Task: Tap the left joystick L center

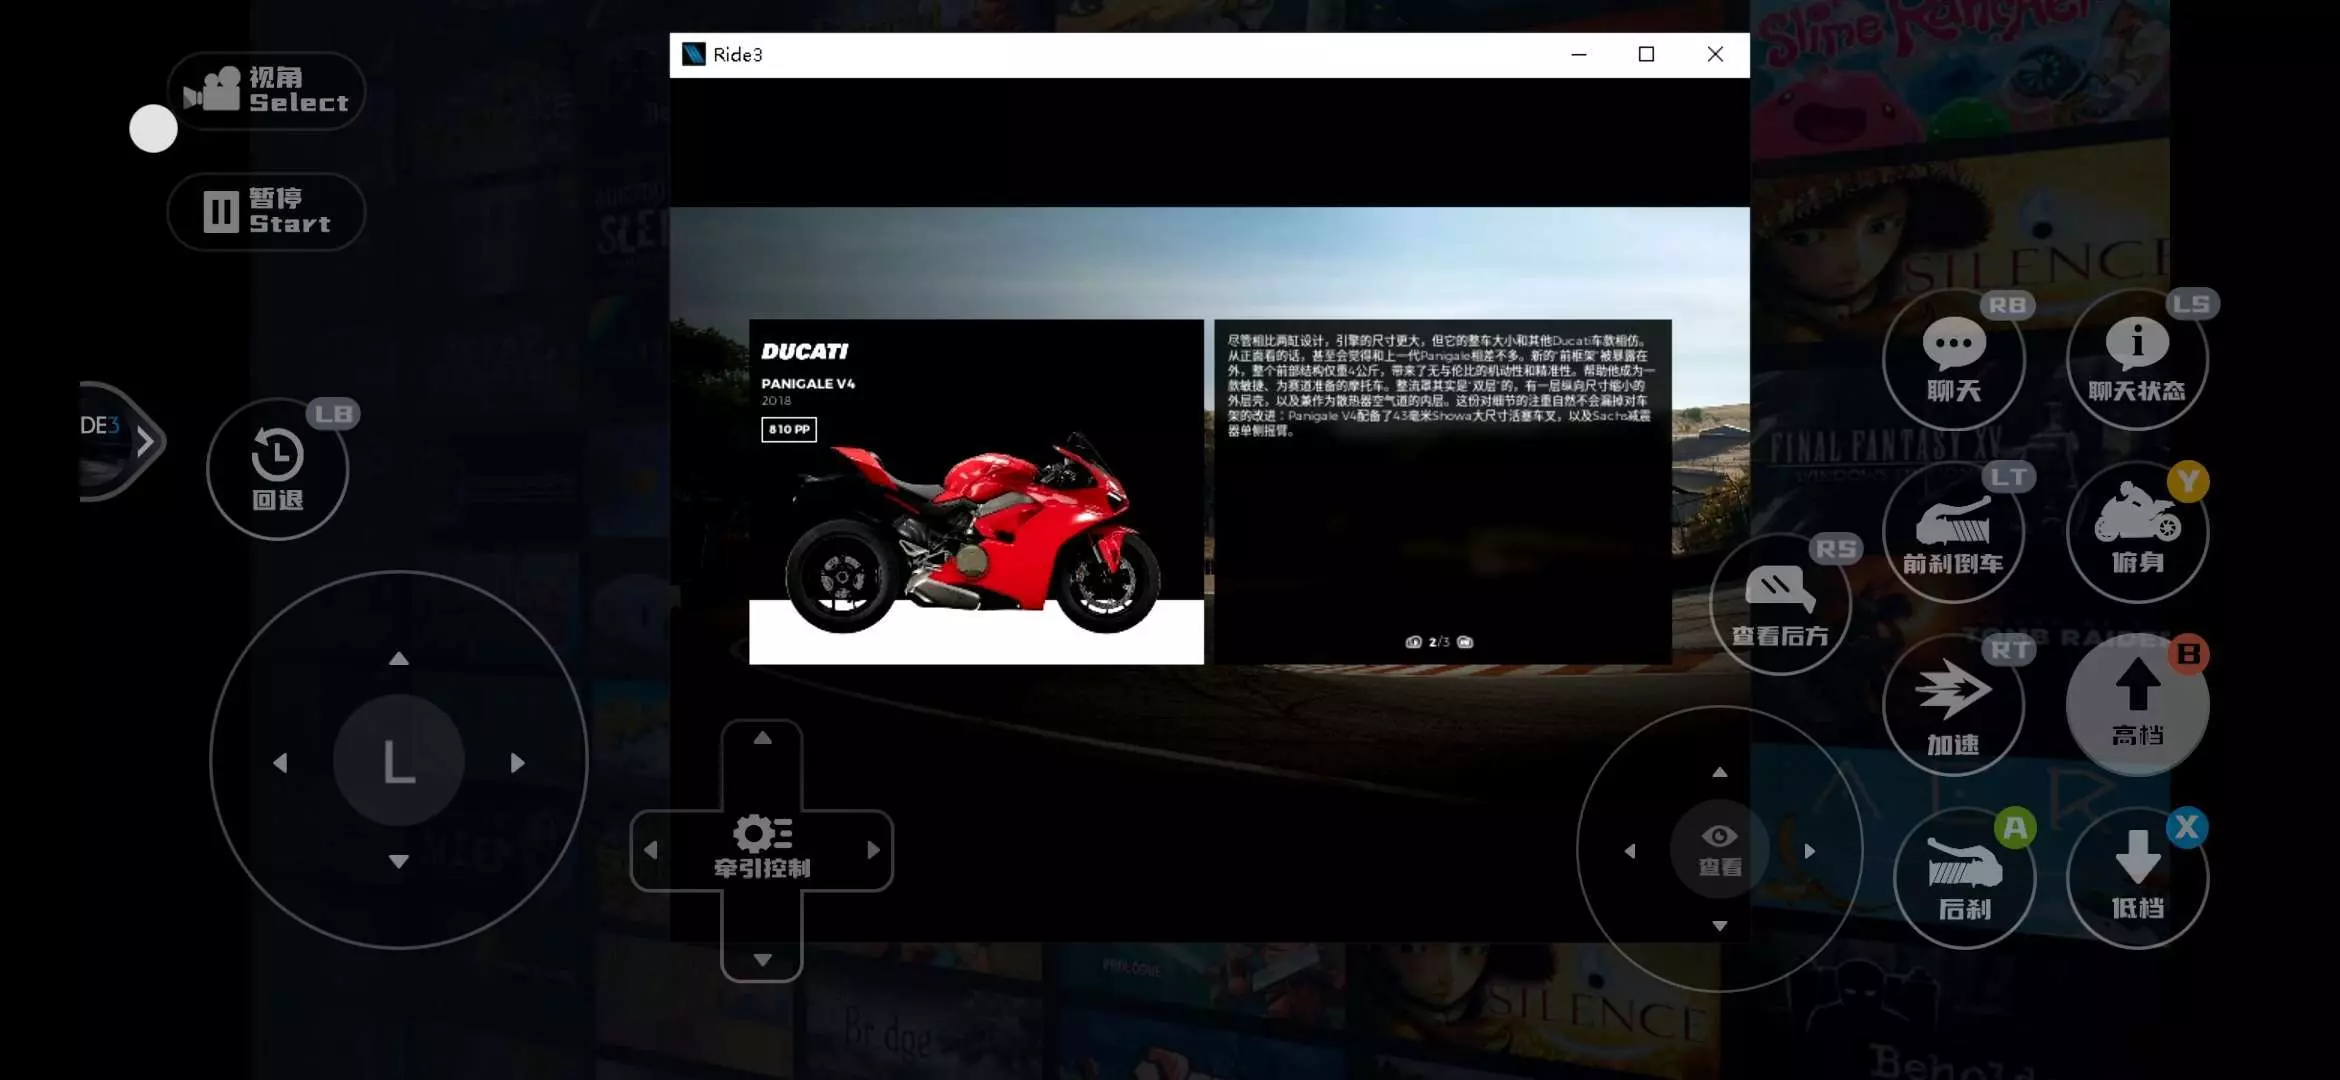Action: click(398, 761)
